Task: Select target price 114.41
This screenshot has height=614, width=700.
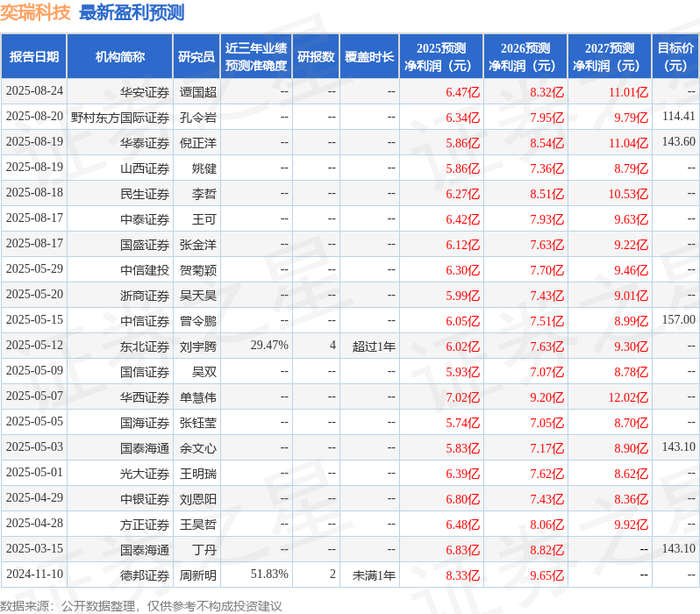Action: click(679, 116)
